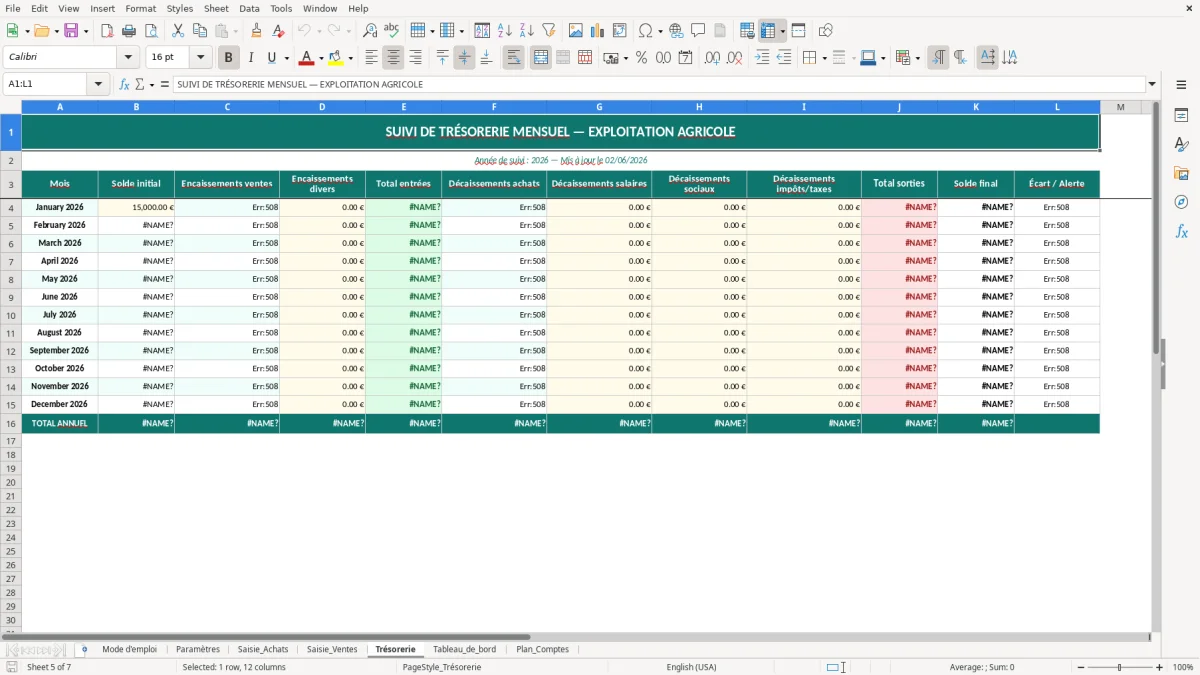Open the Sidebar Properties panel icon
This screenshot has height=675, width=1200.
[x=1181, y=115]
